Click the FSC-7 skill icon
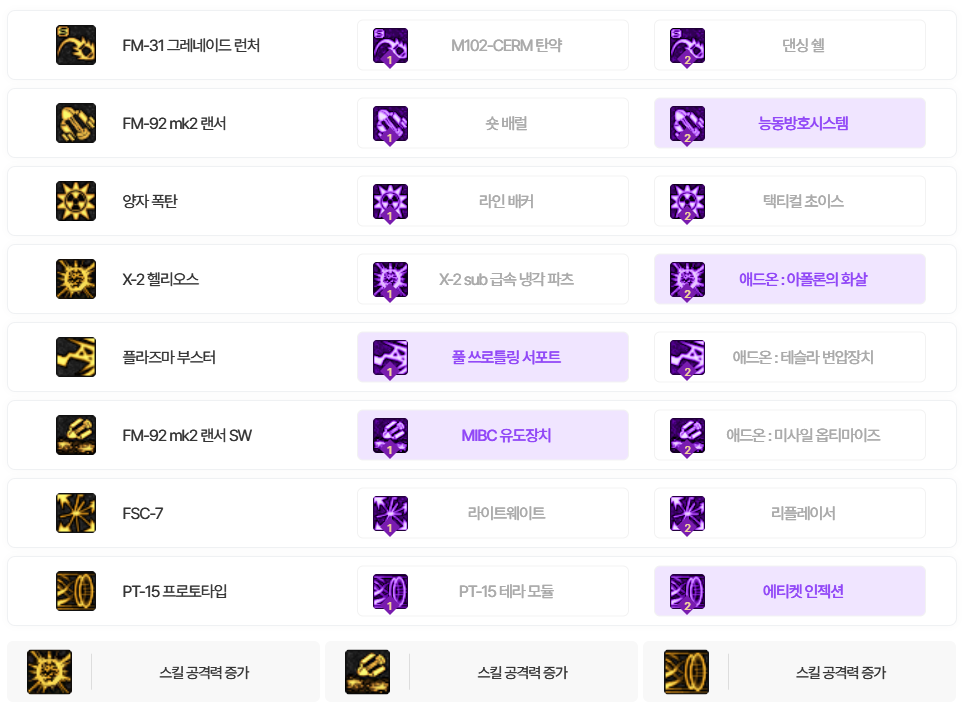 pyautogui.click(x=76, y=513)
